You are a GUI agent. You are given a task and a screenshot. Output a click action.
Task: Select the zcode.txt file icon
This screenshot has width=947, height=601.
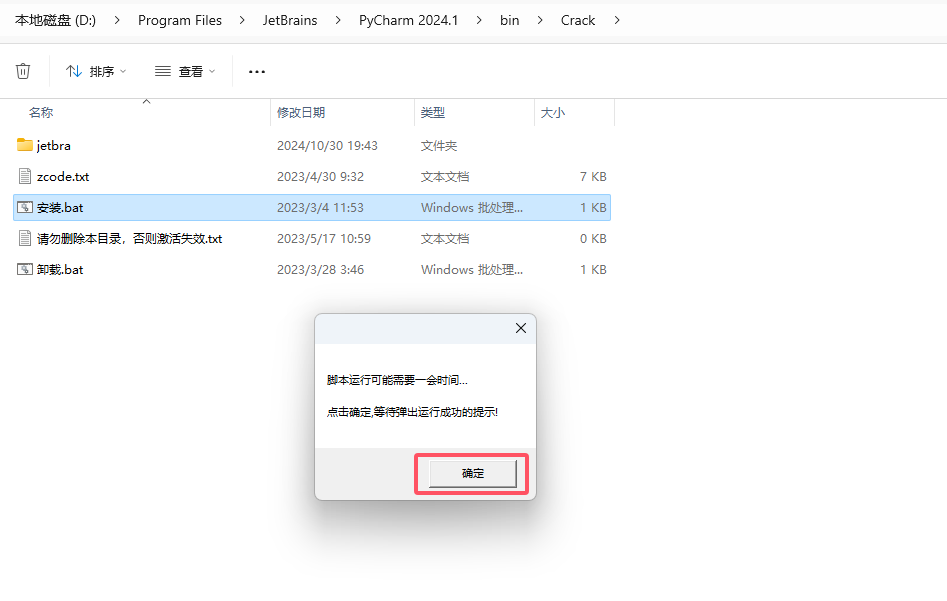25,176
